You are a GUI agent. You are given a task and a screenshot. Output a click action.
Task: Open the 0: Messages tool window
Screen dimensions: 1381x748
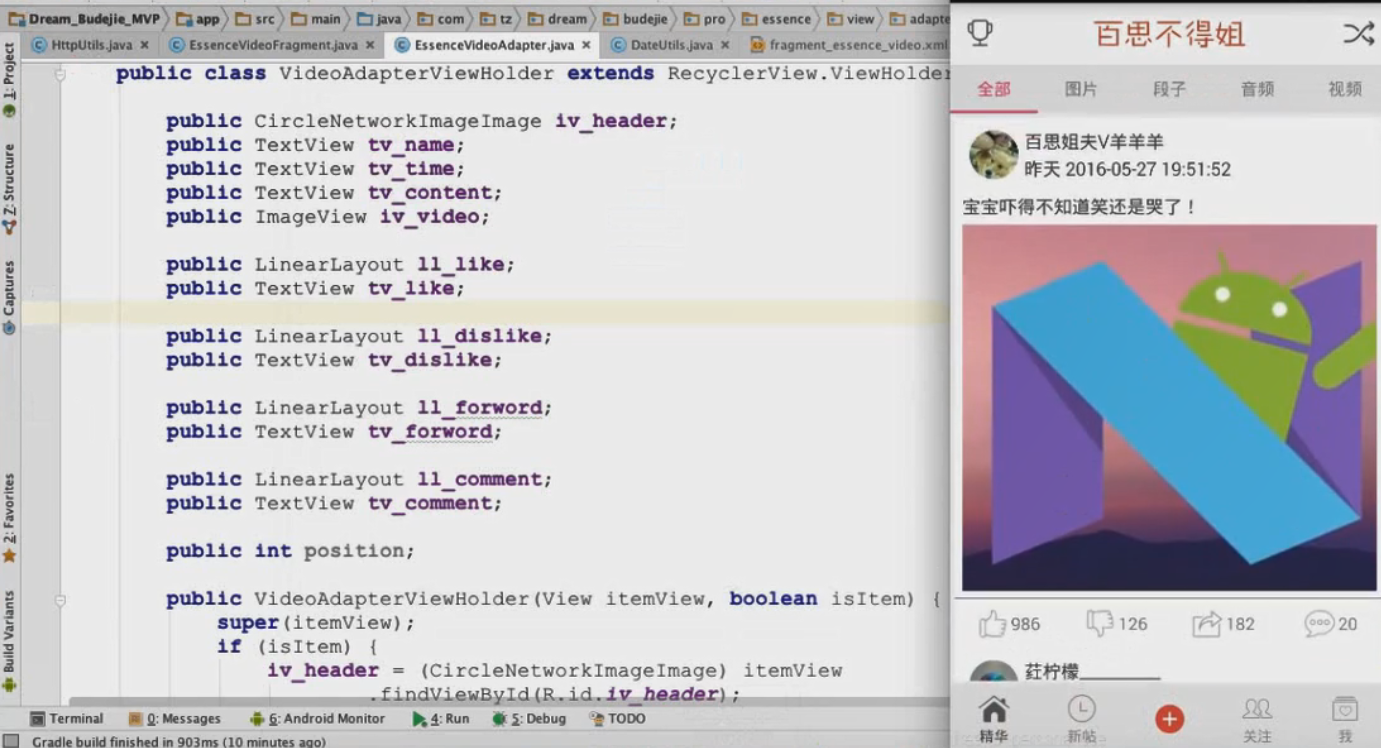point(175,718)
